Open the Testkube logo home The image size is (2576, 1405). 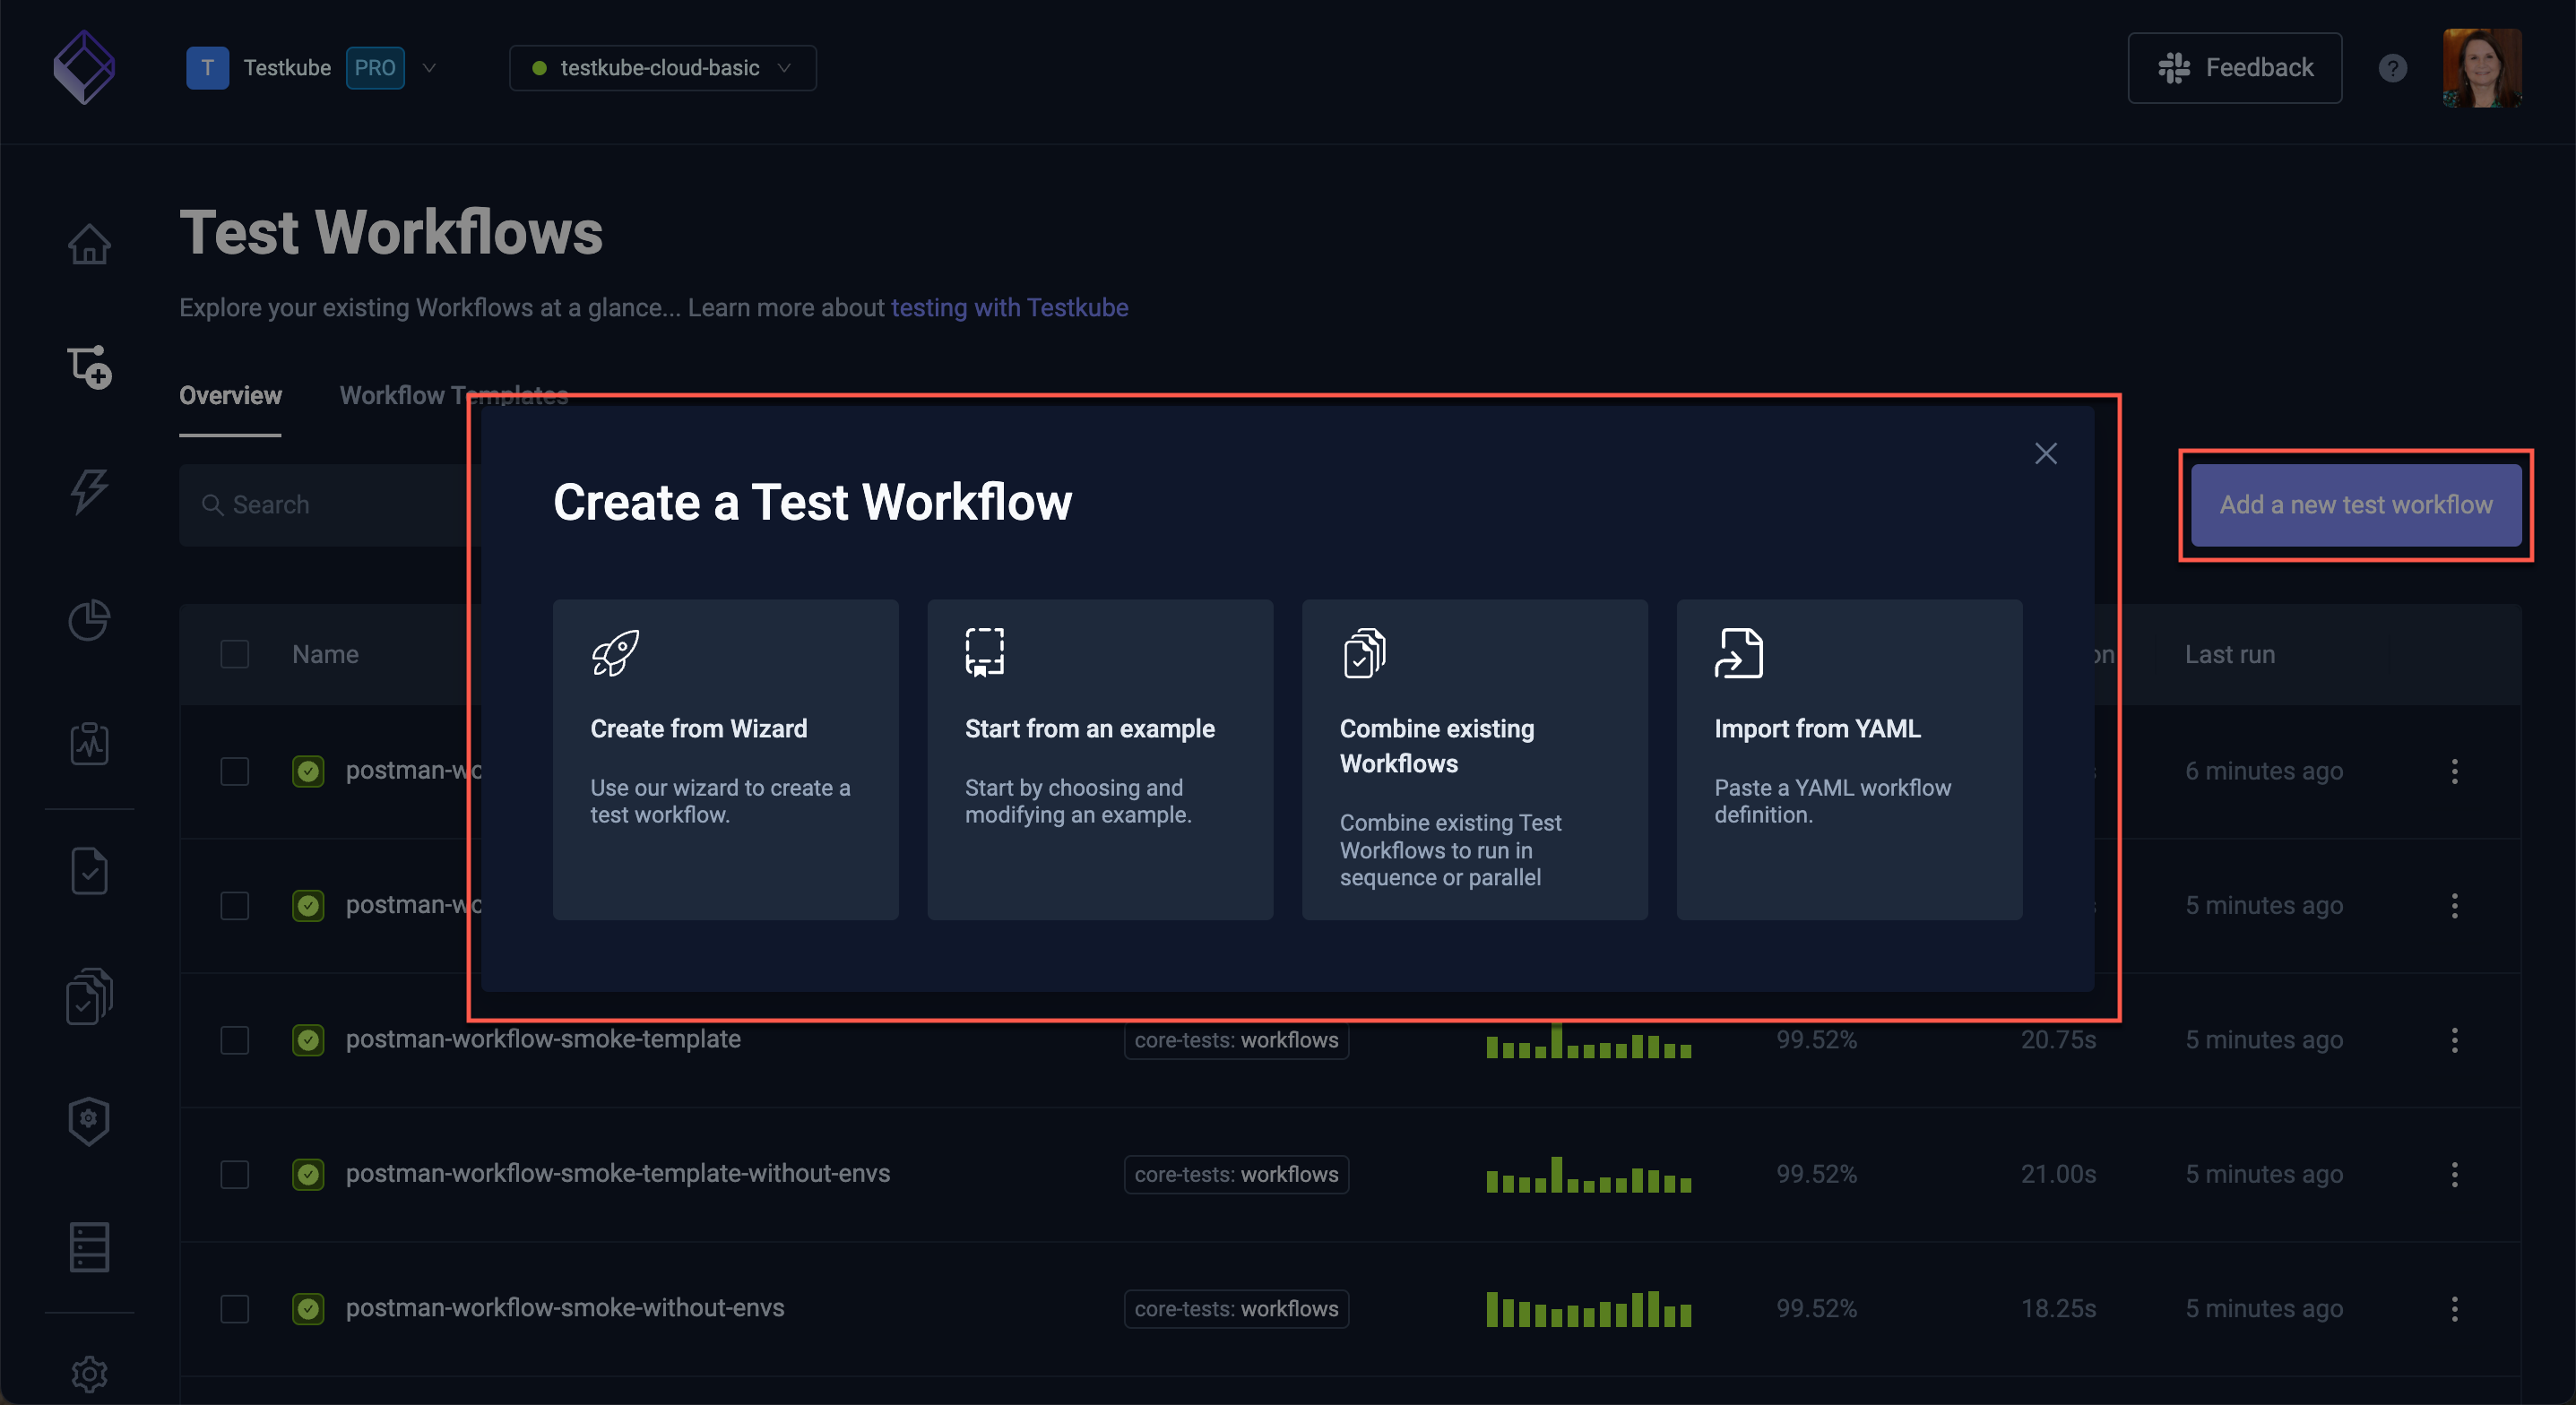point(84,67)
